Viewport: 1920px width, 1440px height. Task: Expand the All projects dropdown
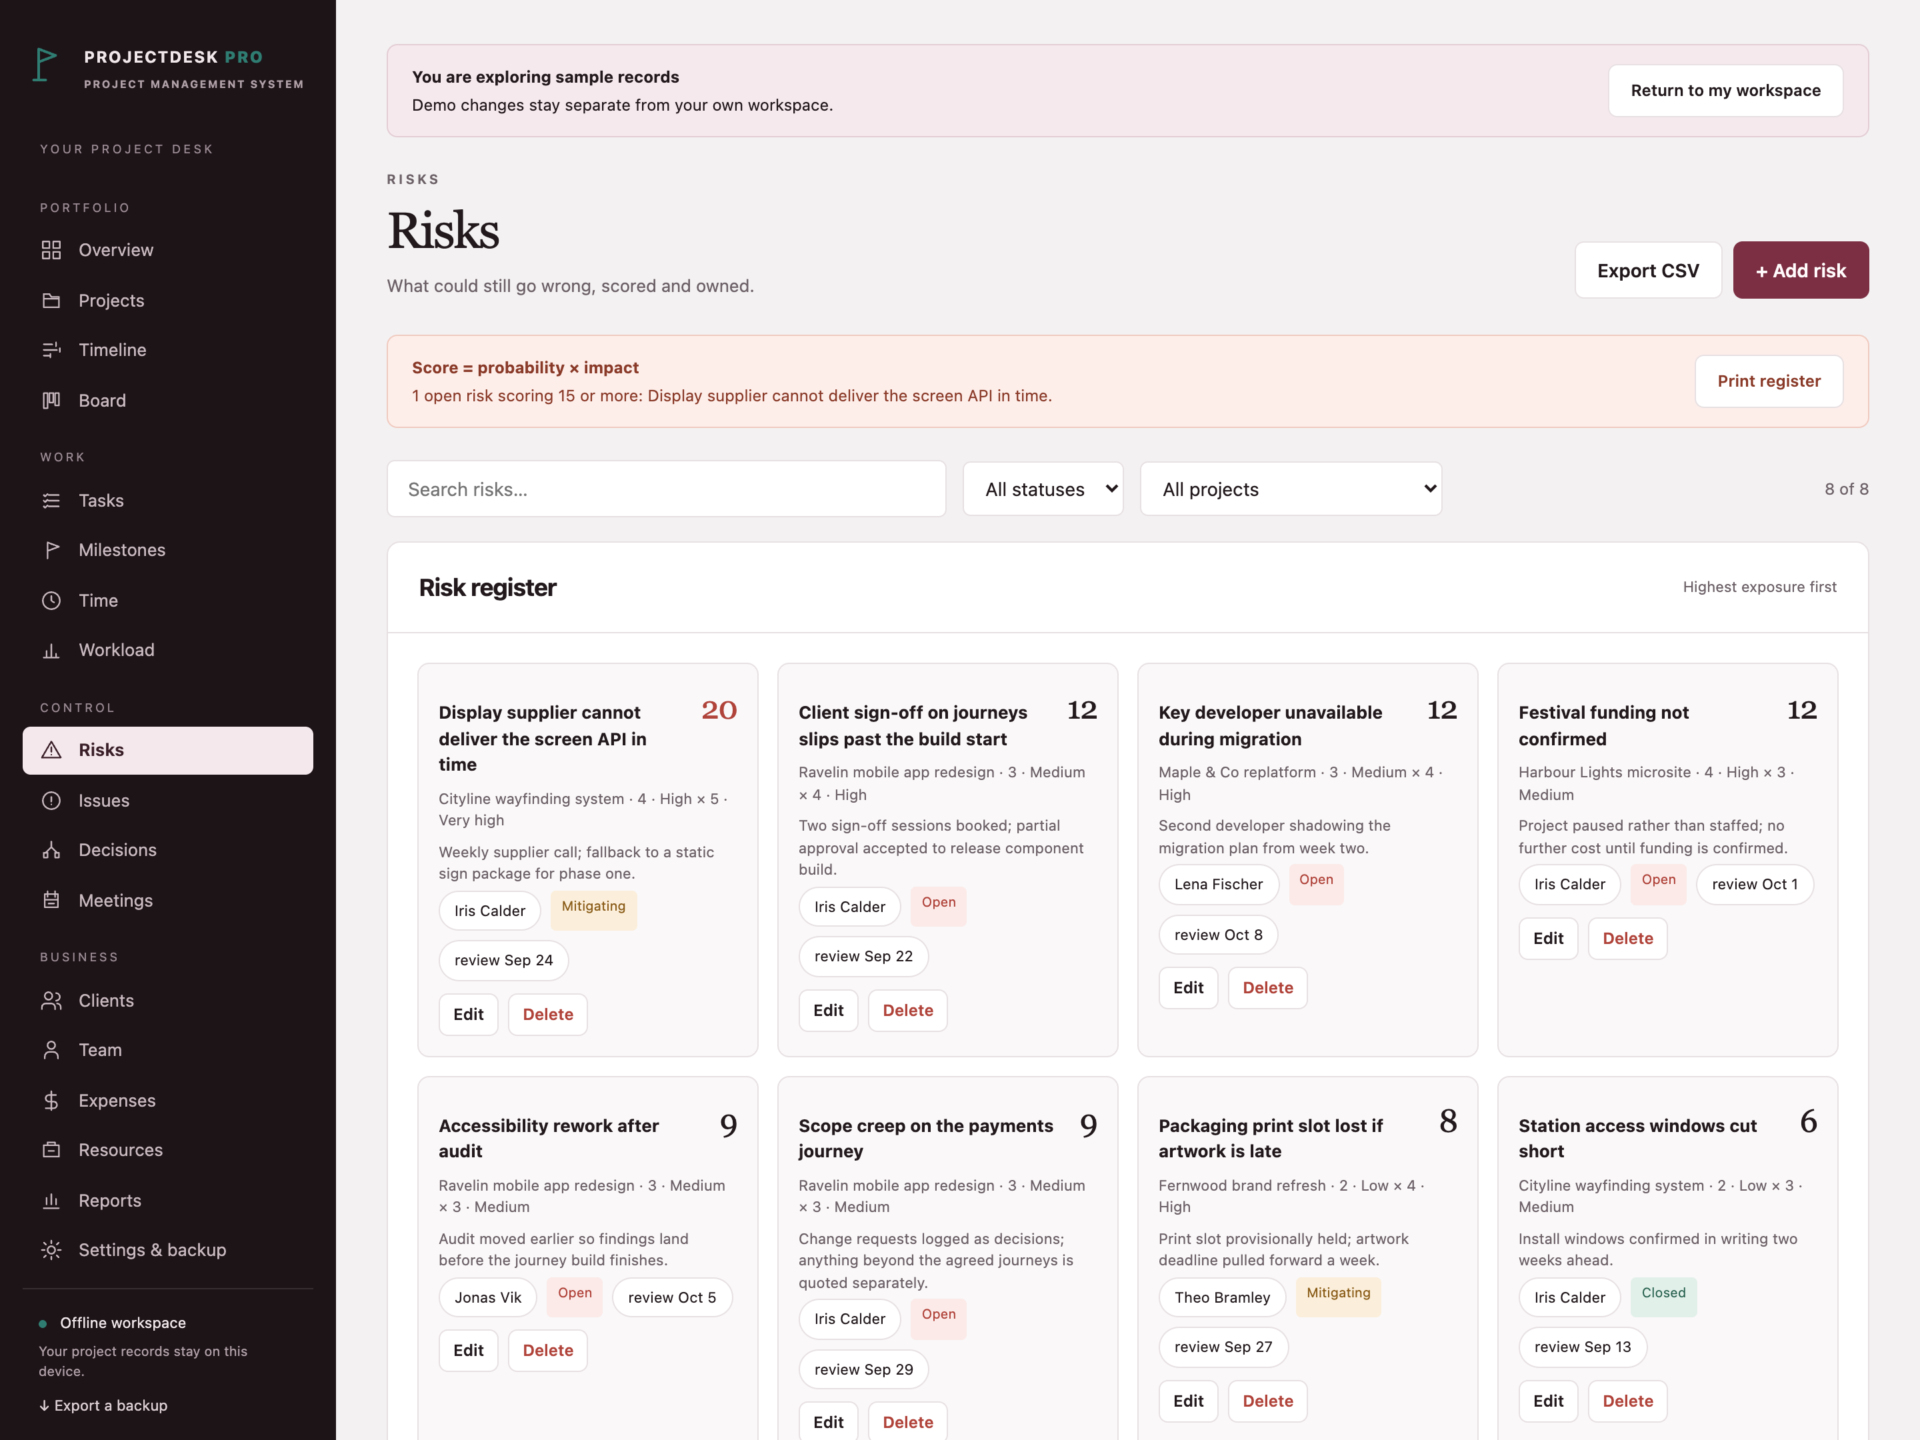click(1291, 489)
